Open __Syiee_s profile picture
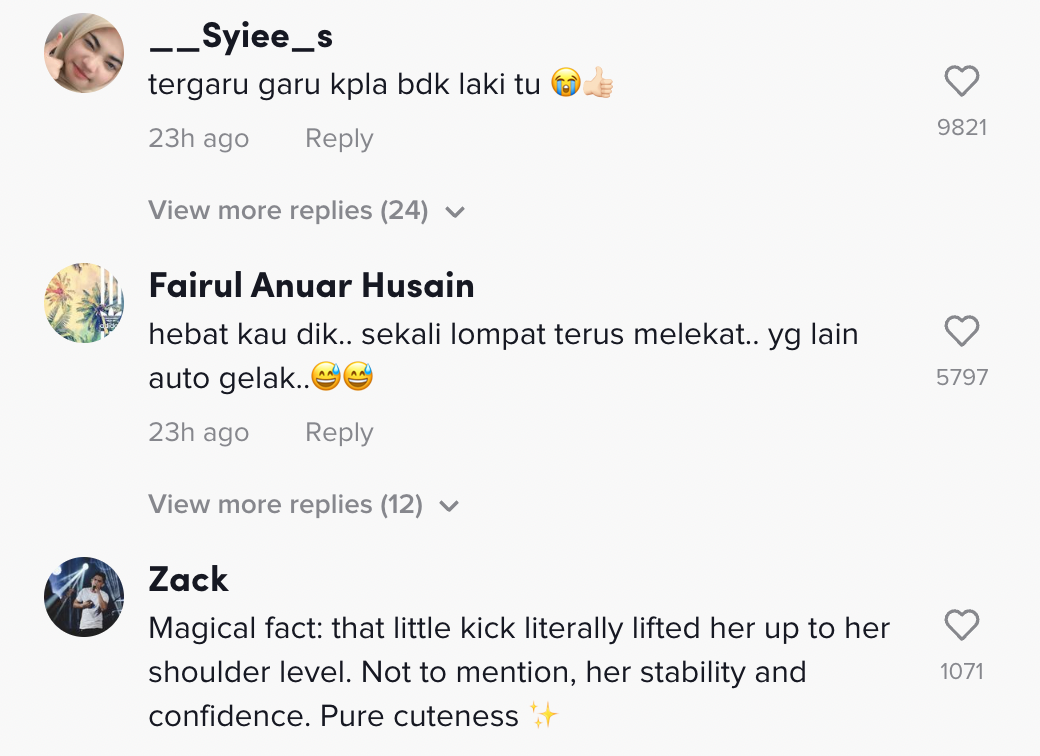This screenshot has height=756, width=1040. click(84, 53)
